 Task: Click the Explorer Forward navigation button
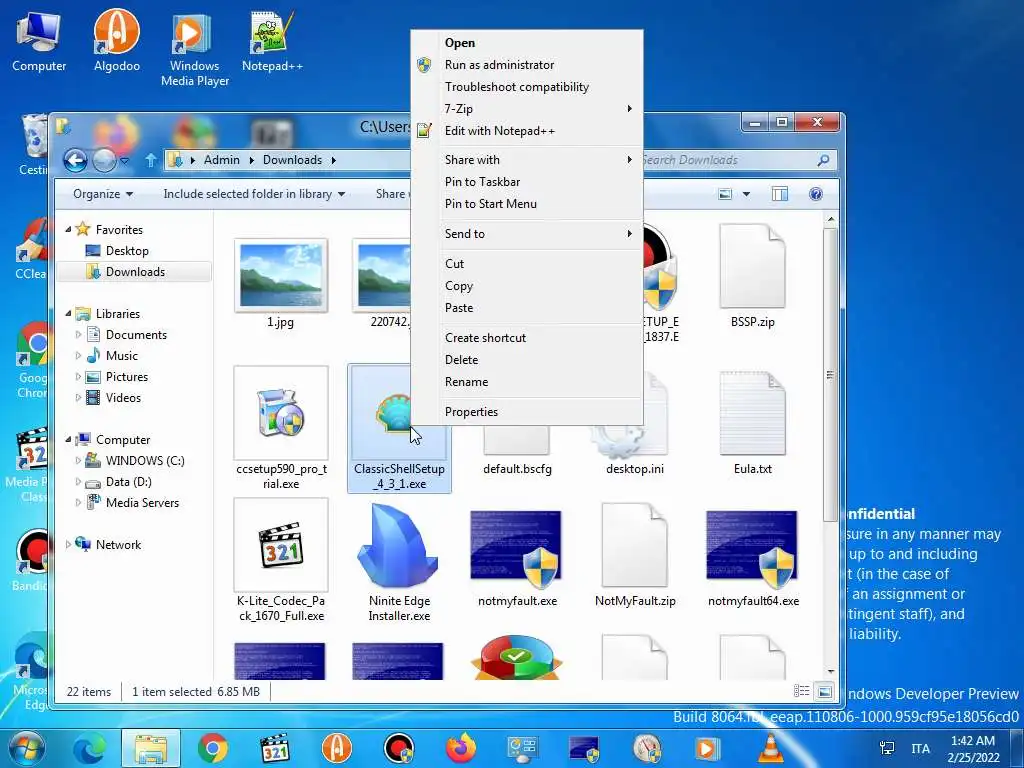point(104,160)
